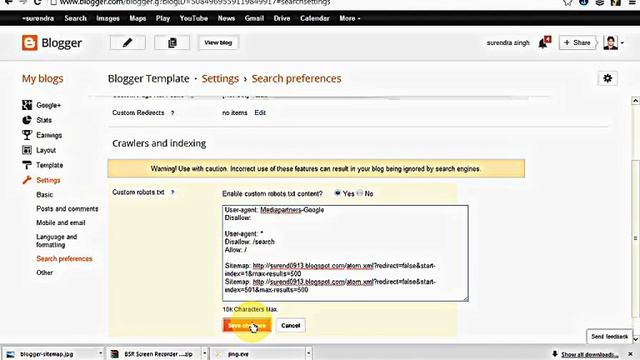Click the Layout sidebar icon

(27, 150)
